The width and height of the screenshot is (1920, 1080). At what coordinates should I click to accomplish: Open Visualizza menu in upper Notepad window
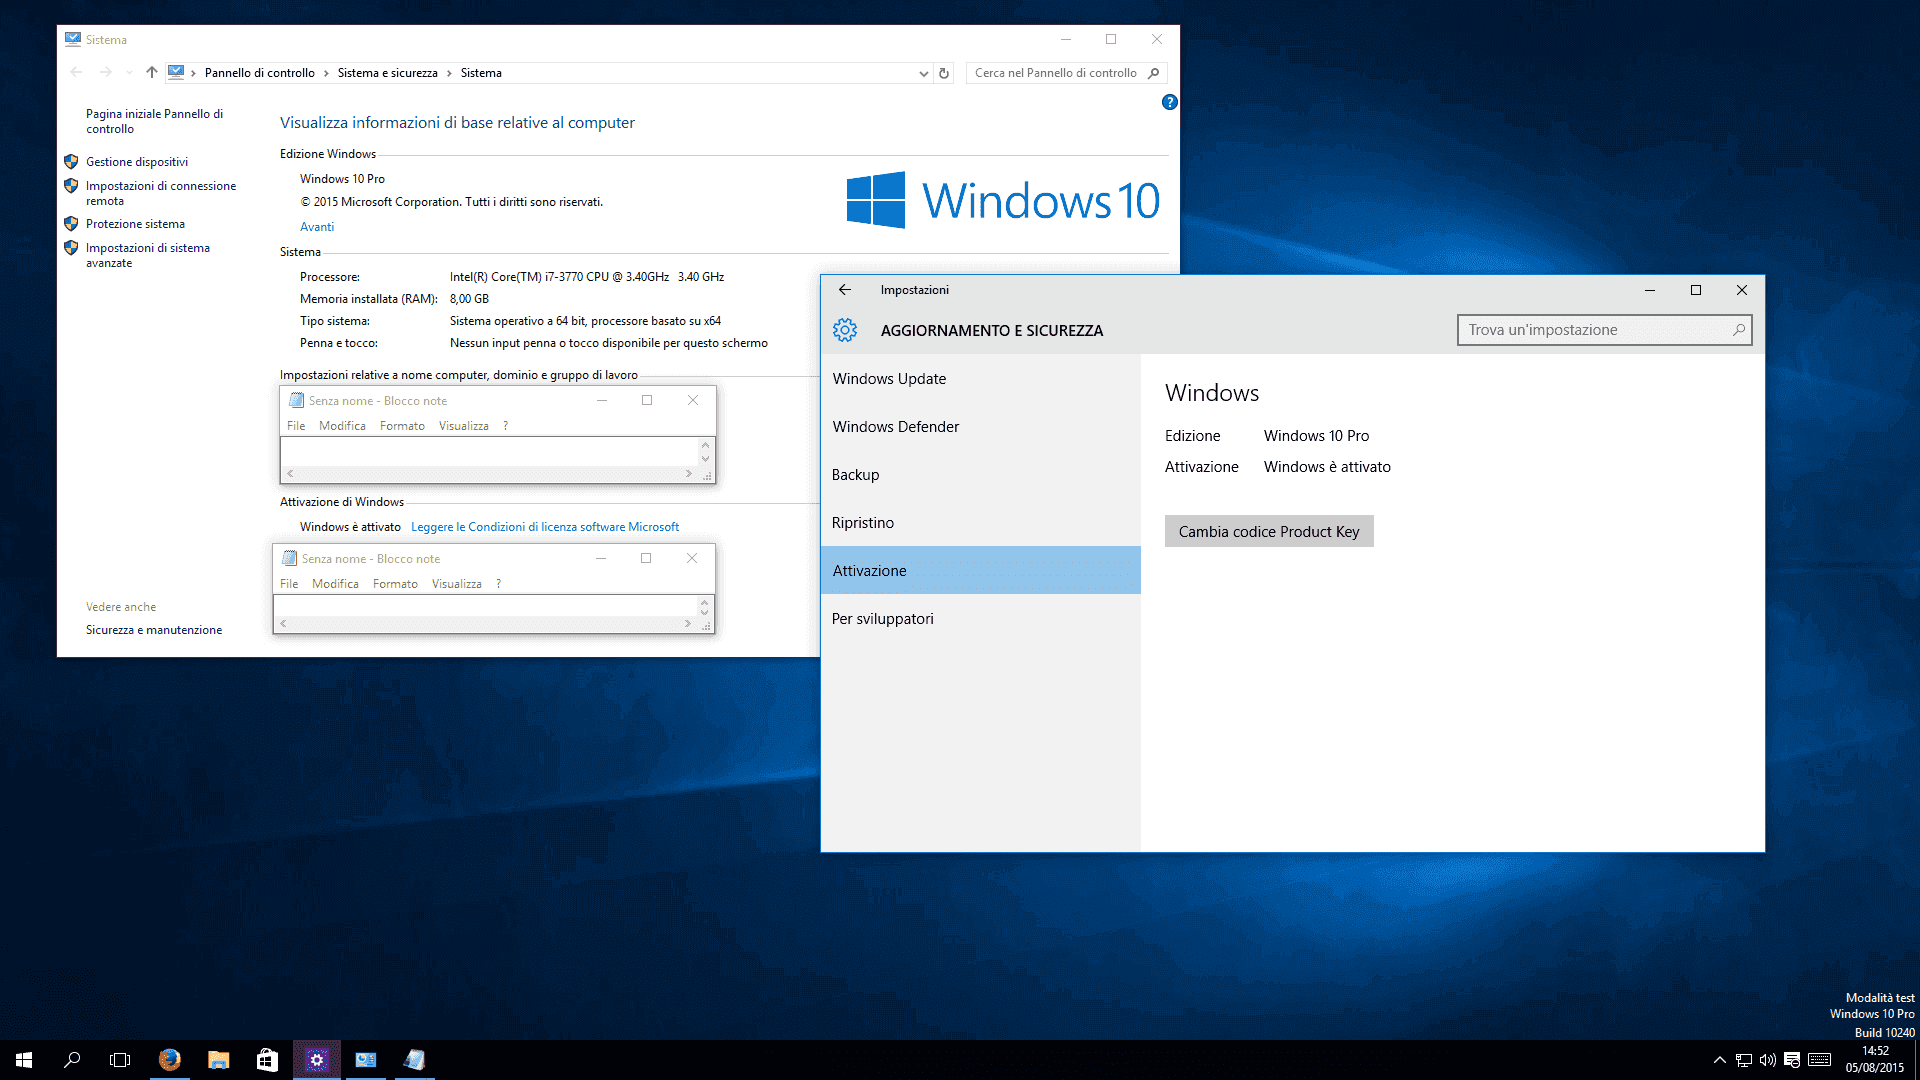tap(464, 426)
